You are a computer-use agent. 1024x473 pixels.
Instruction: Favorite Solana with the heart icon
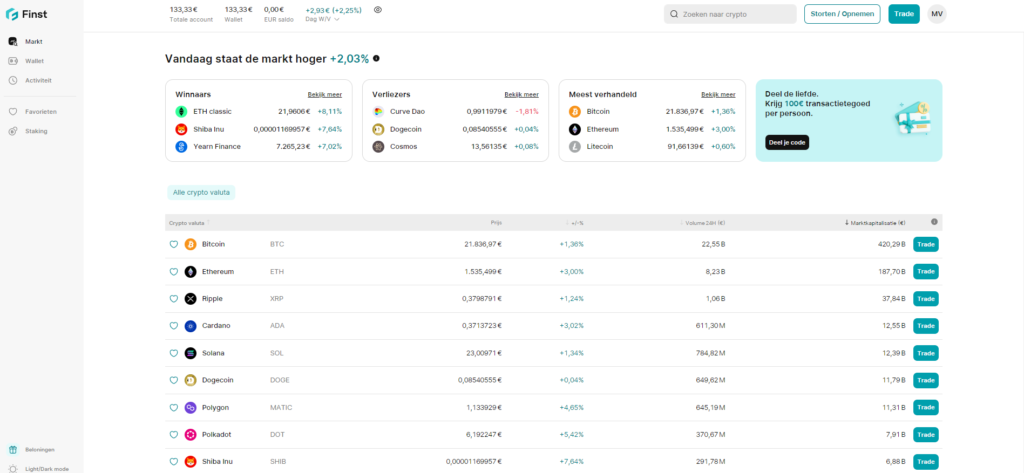coord(174,353)
